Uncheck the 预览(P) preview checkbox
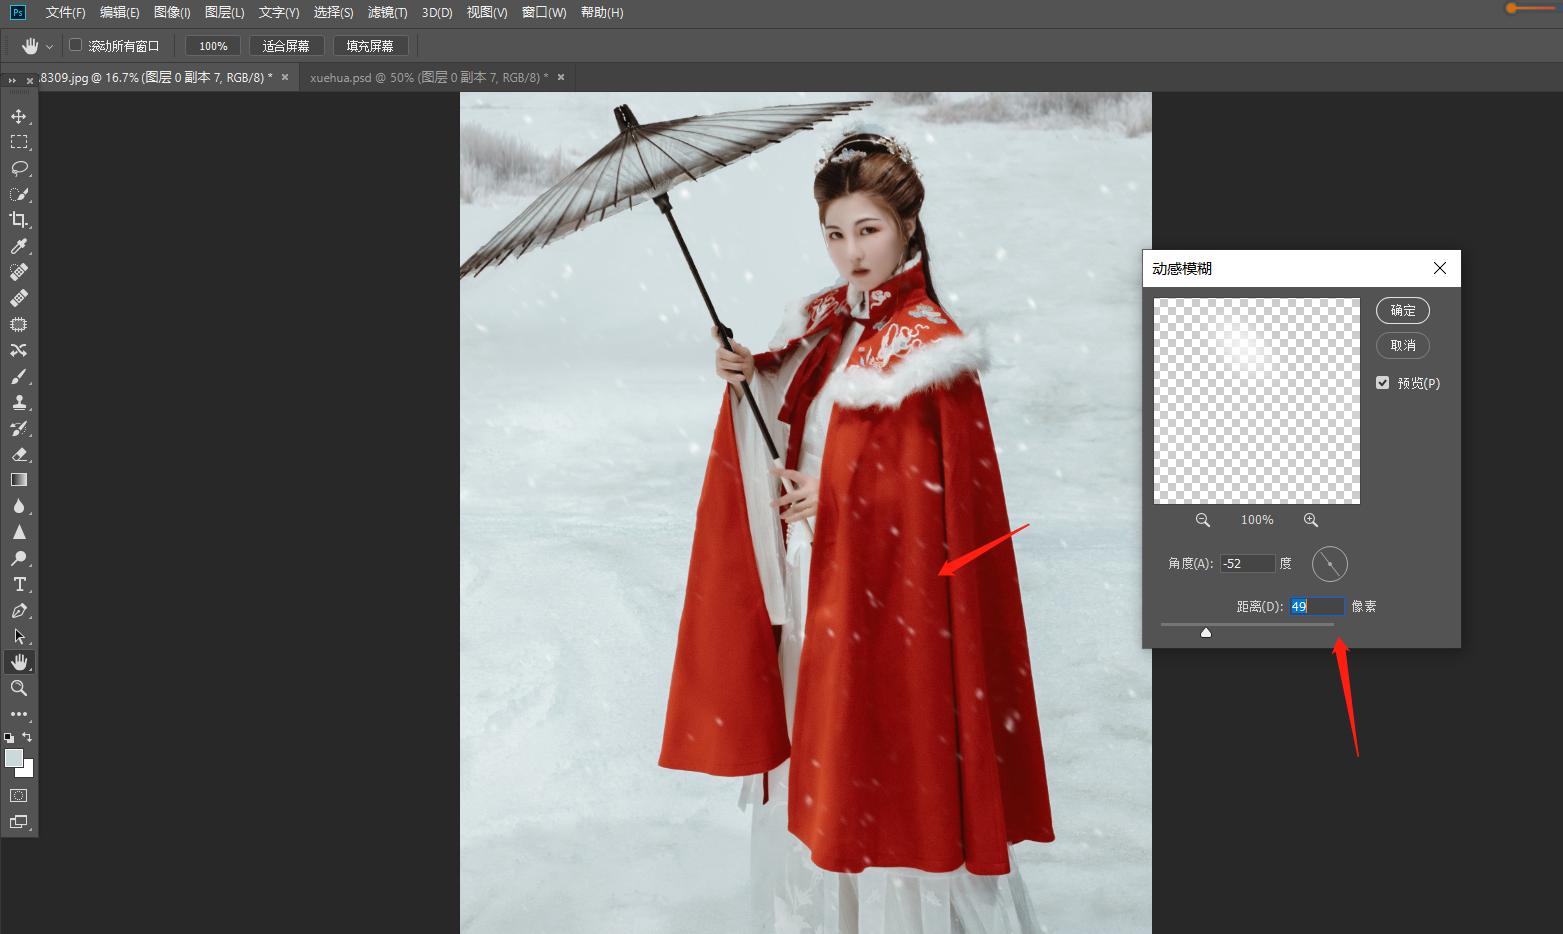 (1383, 383)
